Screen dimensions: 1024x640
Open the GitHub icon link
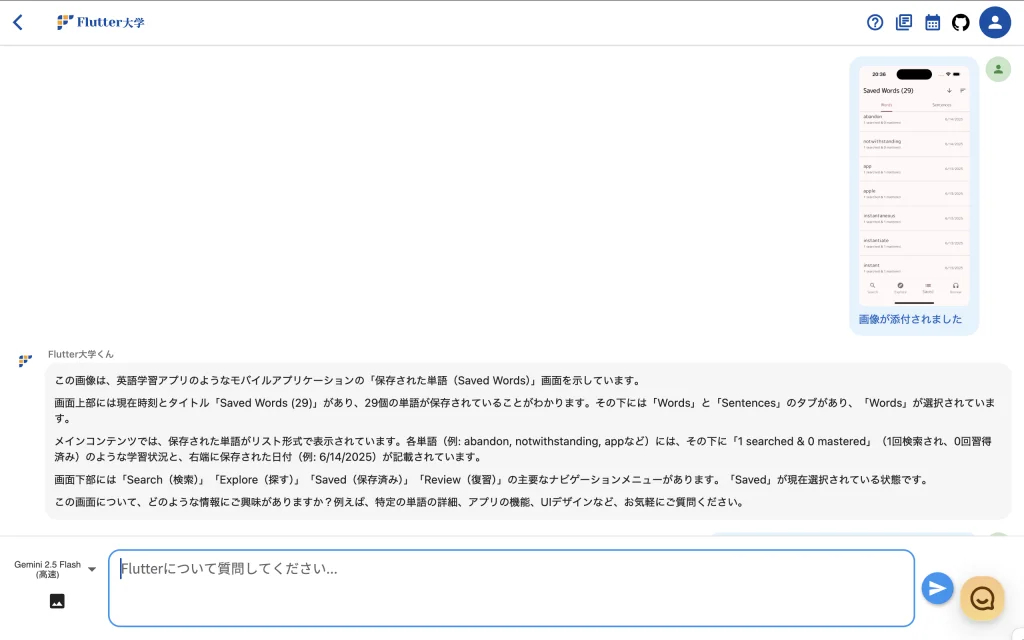click(961, 22)
